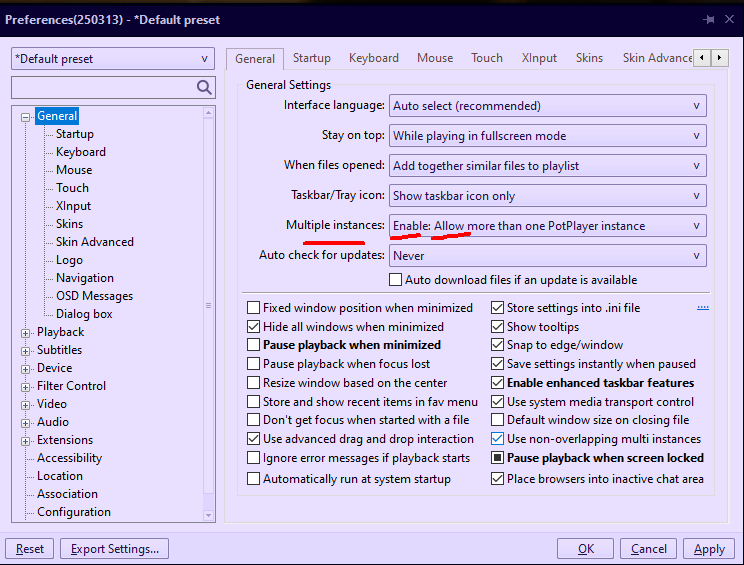Screen dimensions: 744x565
Task: Click the settings search input field
Action: click(x=104, y=87)
